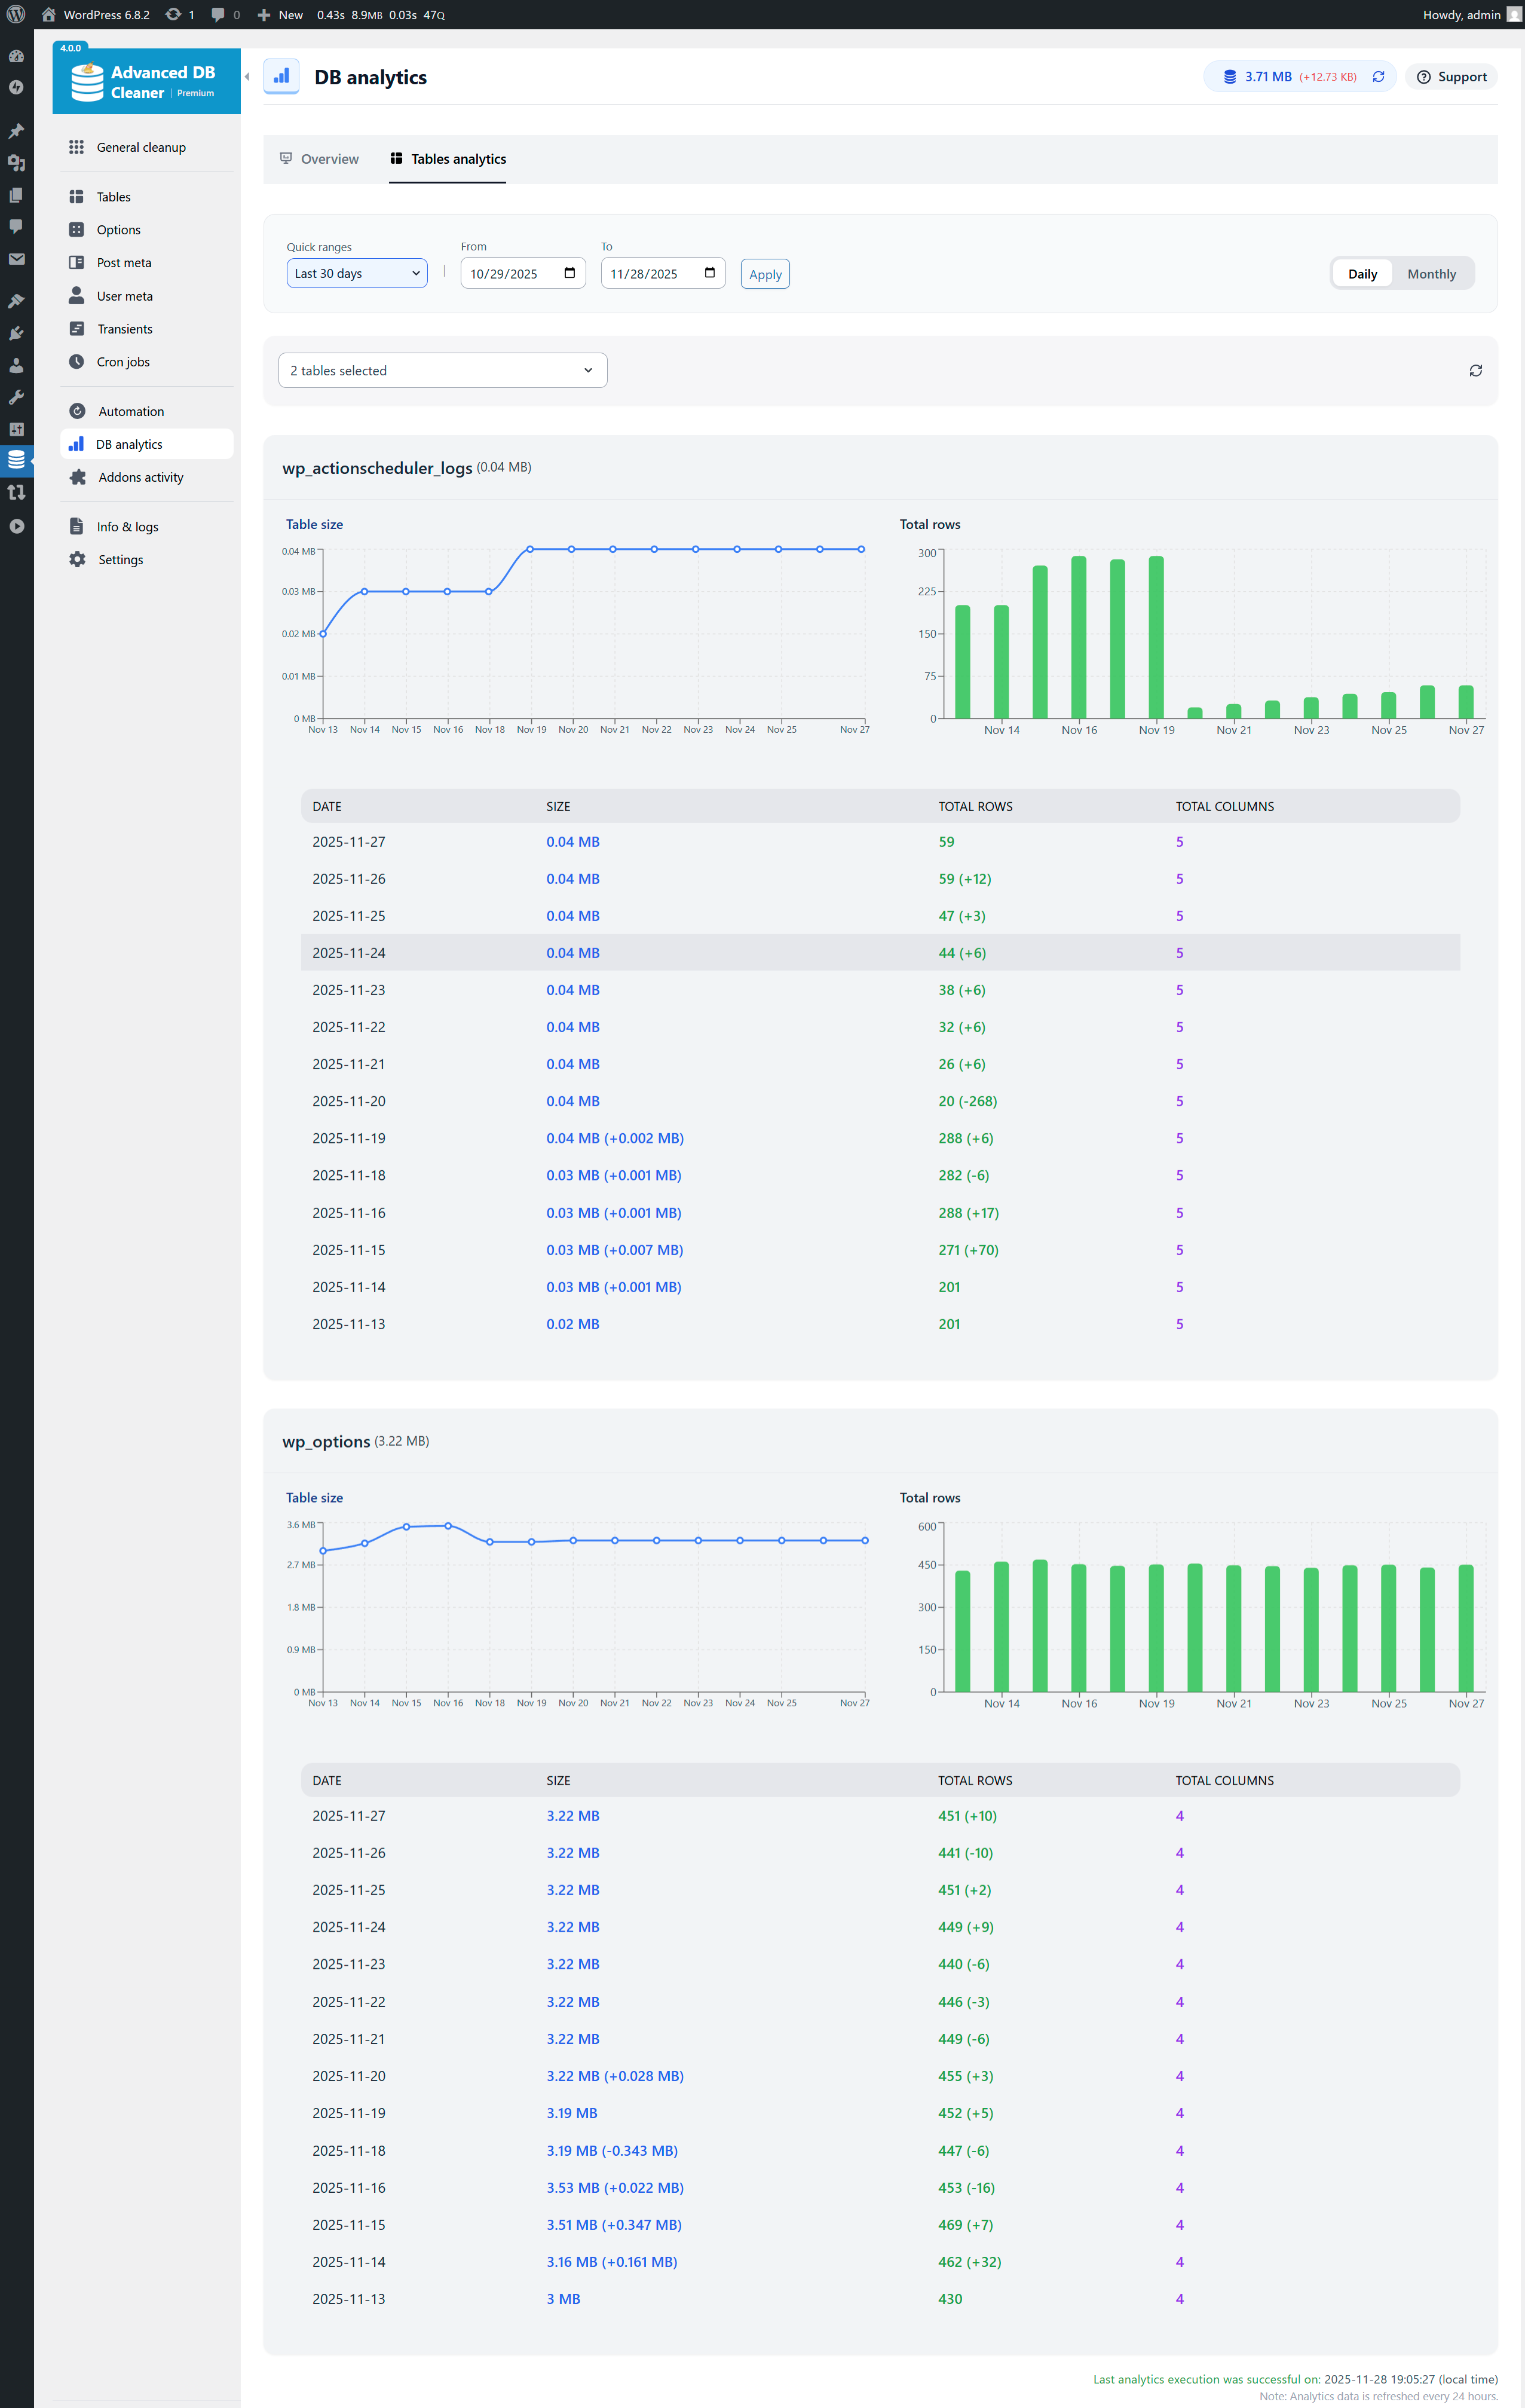This screenshot has height=2408, width=1525.
Task: Switch the analytics view to Monthly
Action: tap(1431, 273)
